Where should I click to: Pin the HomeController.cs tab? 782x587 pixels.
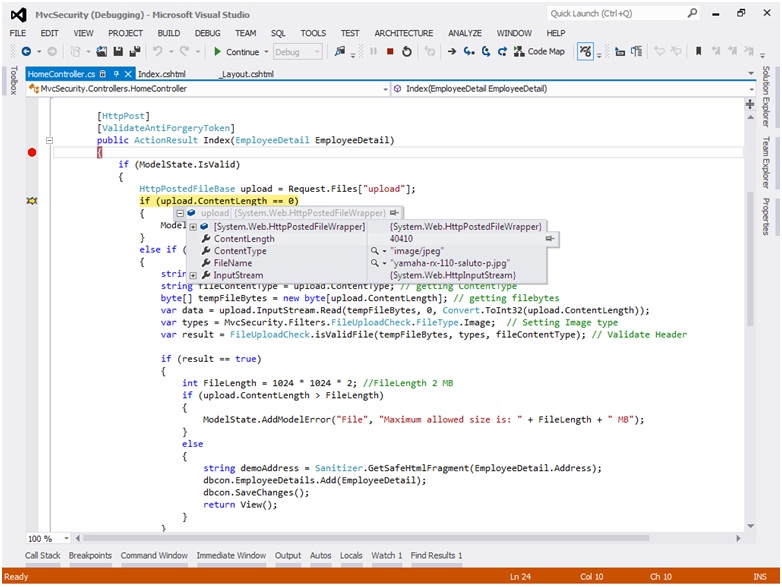pyautogui.click(x=116, y=74)
